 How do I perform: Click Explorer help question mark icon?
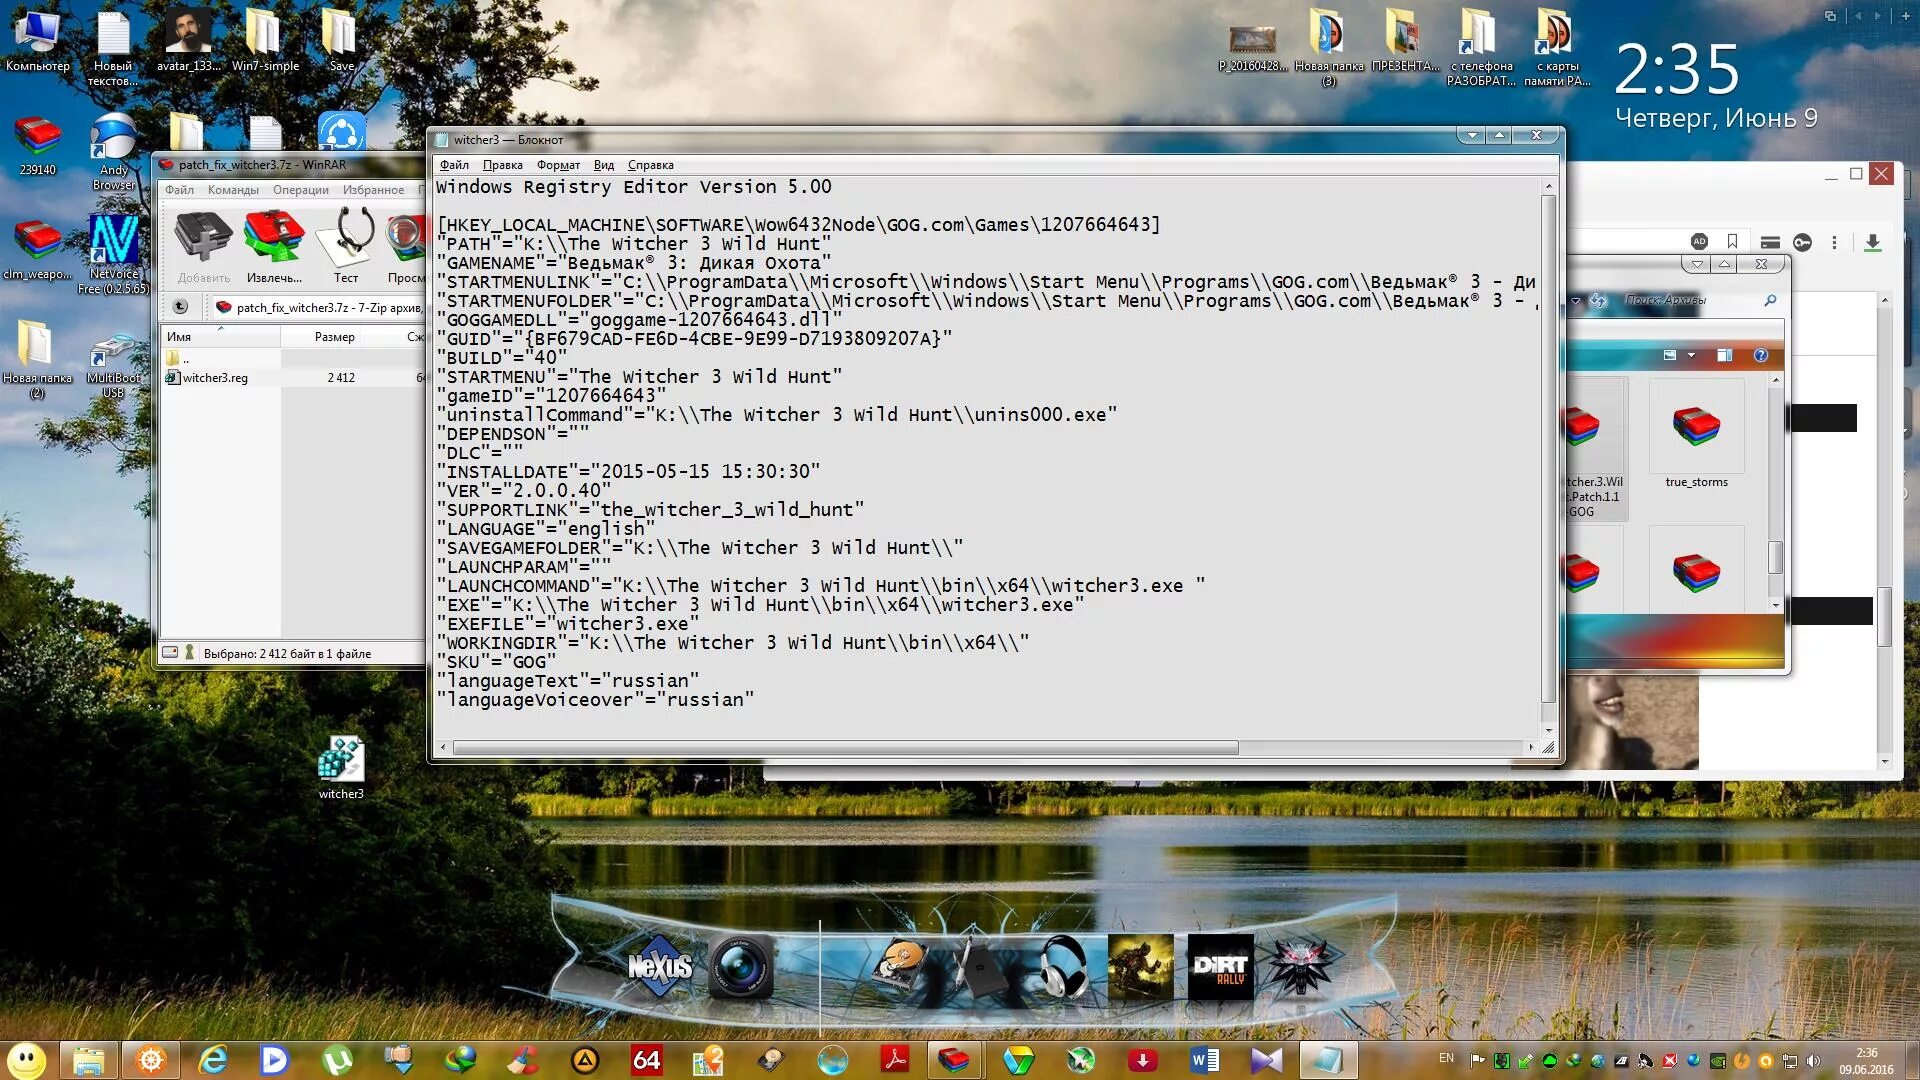tap(1760, 355)
